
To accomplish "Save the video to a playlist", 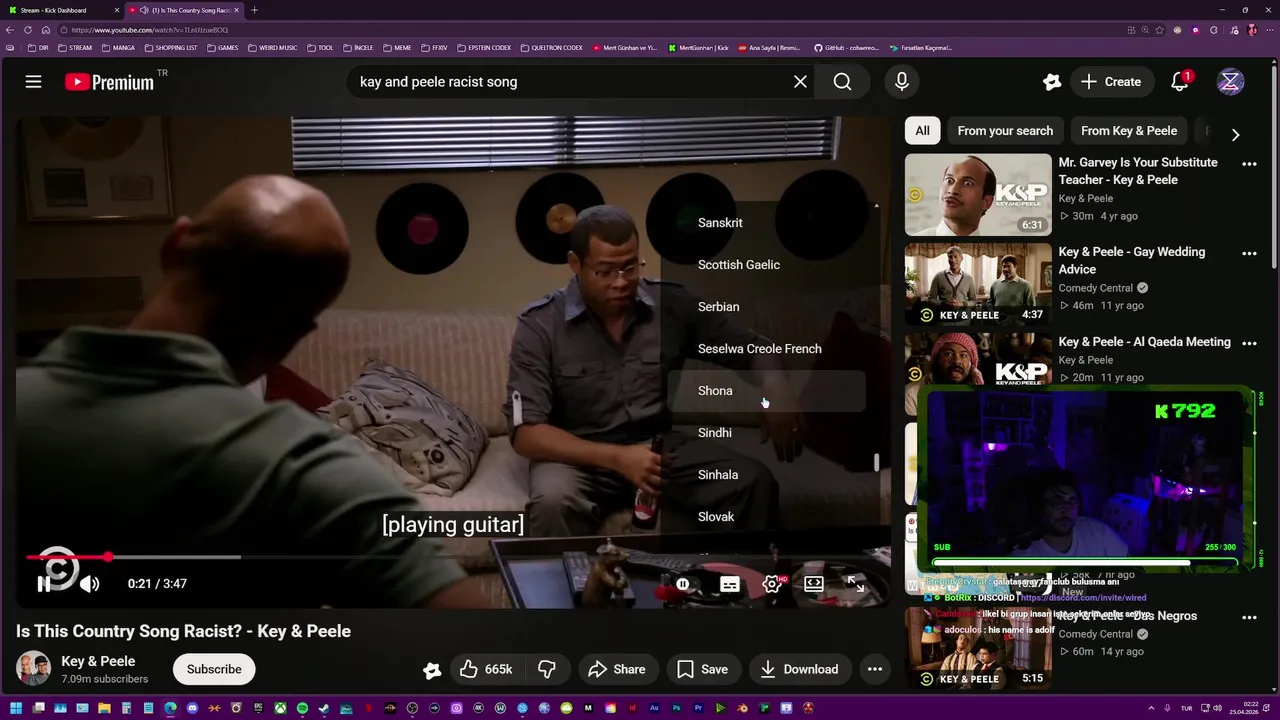I will (702, 669).
